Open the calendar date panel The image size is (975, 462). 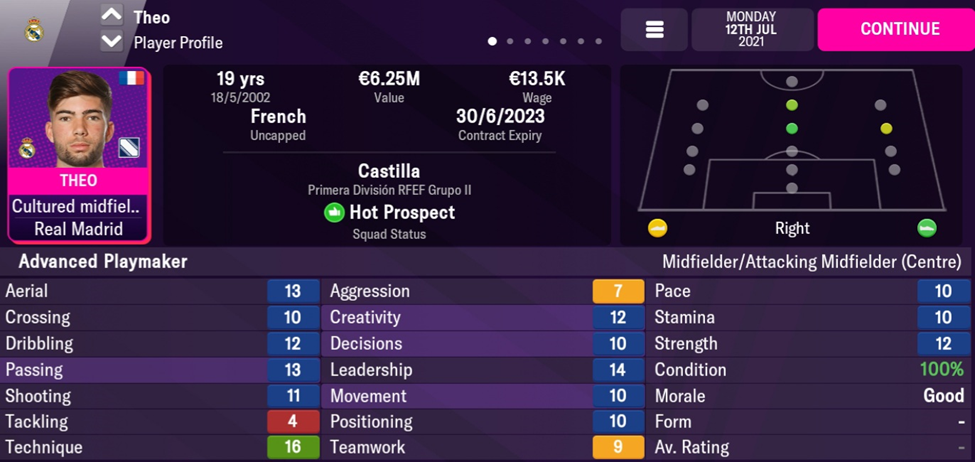tap(751, 30)
